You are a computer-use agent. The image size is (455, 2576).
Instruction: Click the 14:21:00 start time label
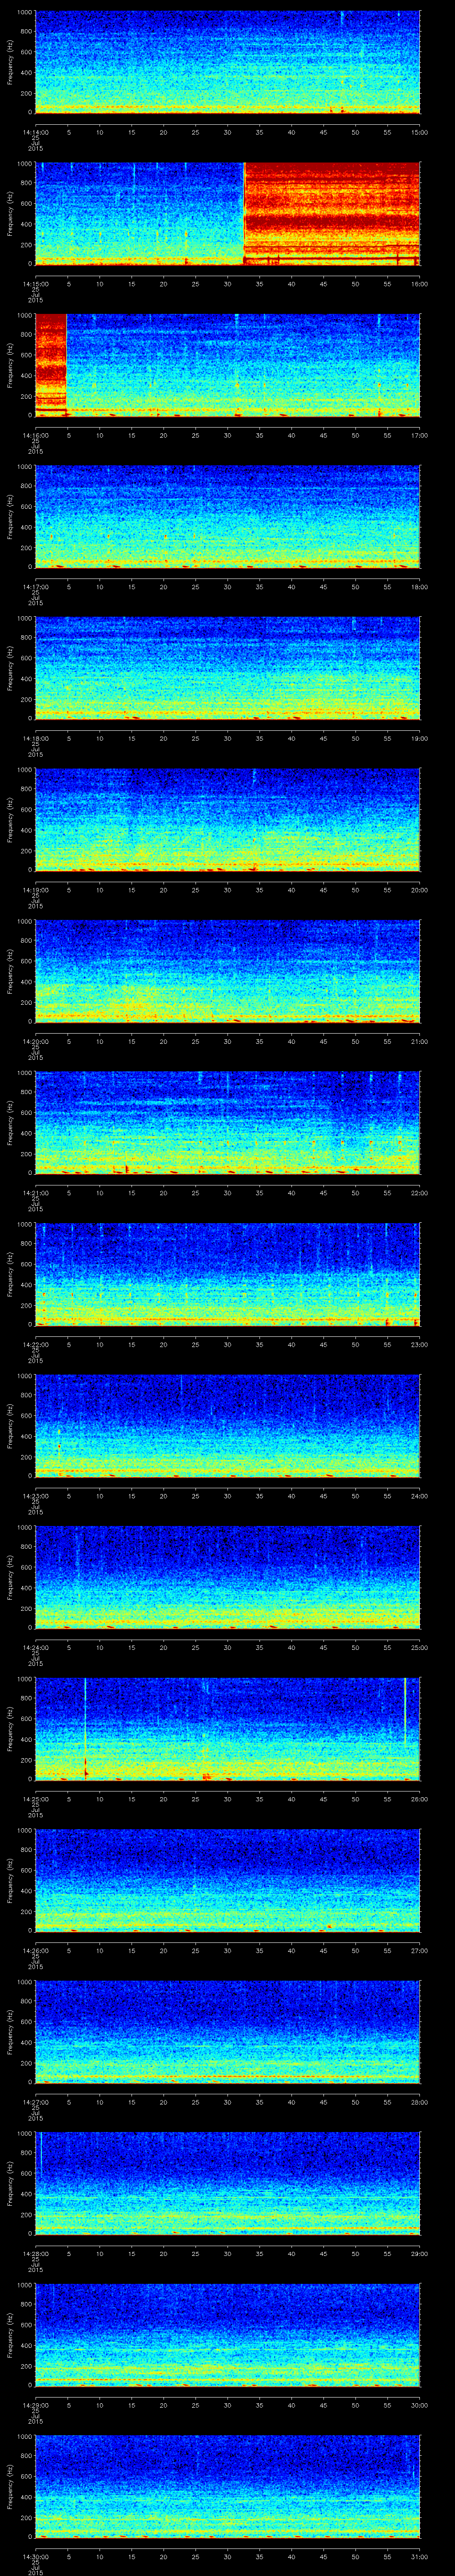(x=35, y=1193)
